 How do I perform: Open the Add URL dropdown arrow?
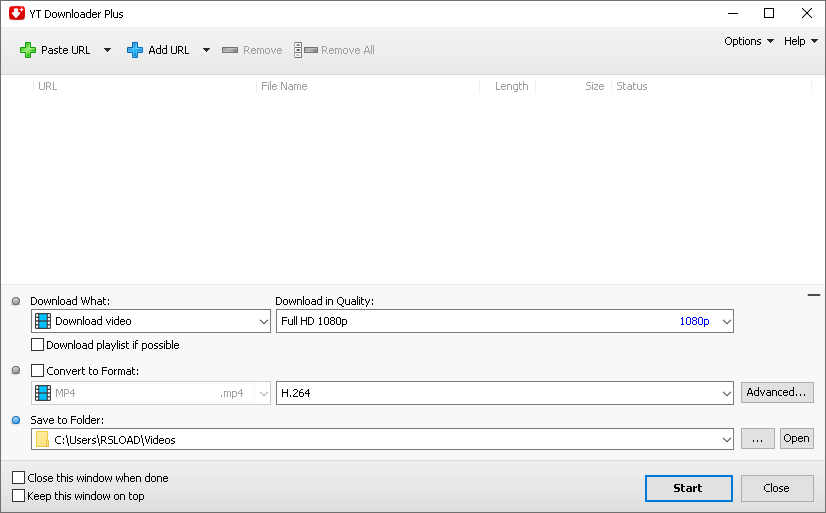(206, 50)
